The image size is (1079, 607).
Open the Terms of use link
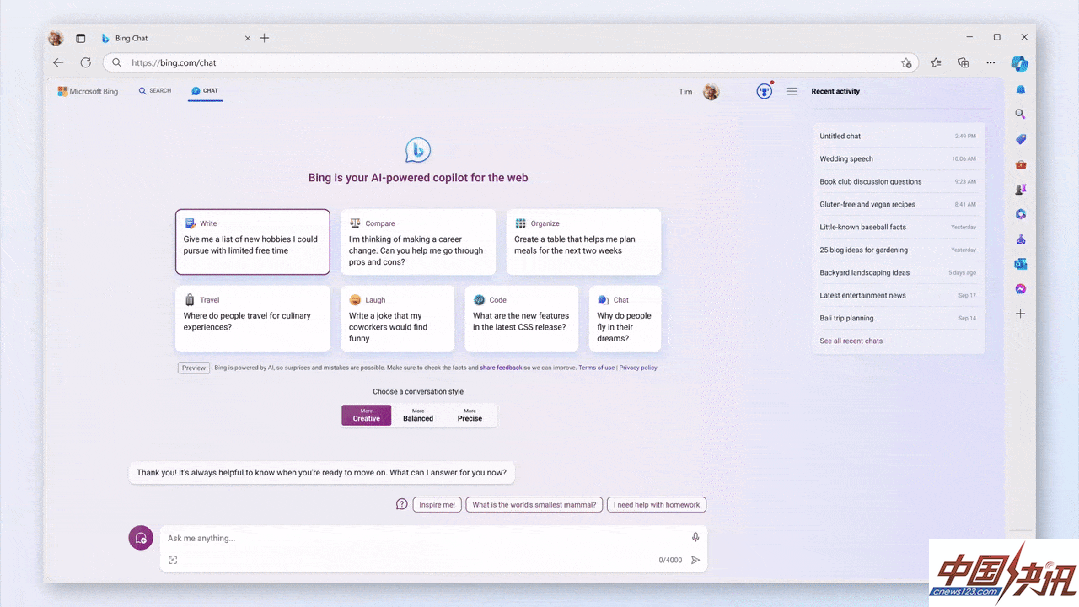pyautogui.click(x=597, y=368)
